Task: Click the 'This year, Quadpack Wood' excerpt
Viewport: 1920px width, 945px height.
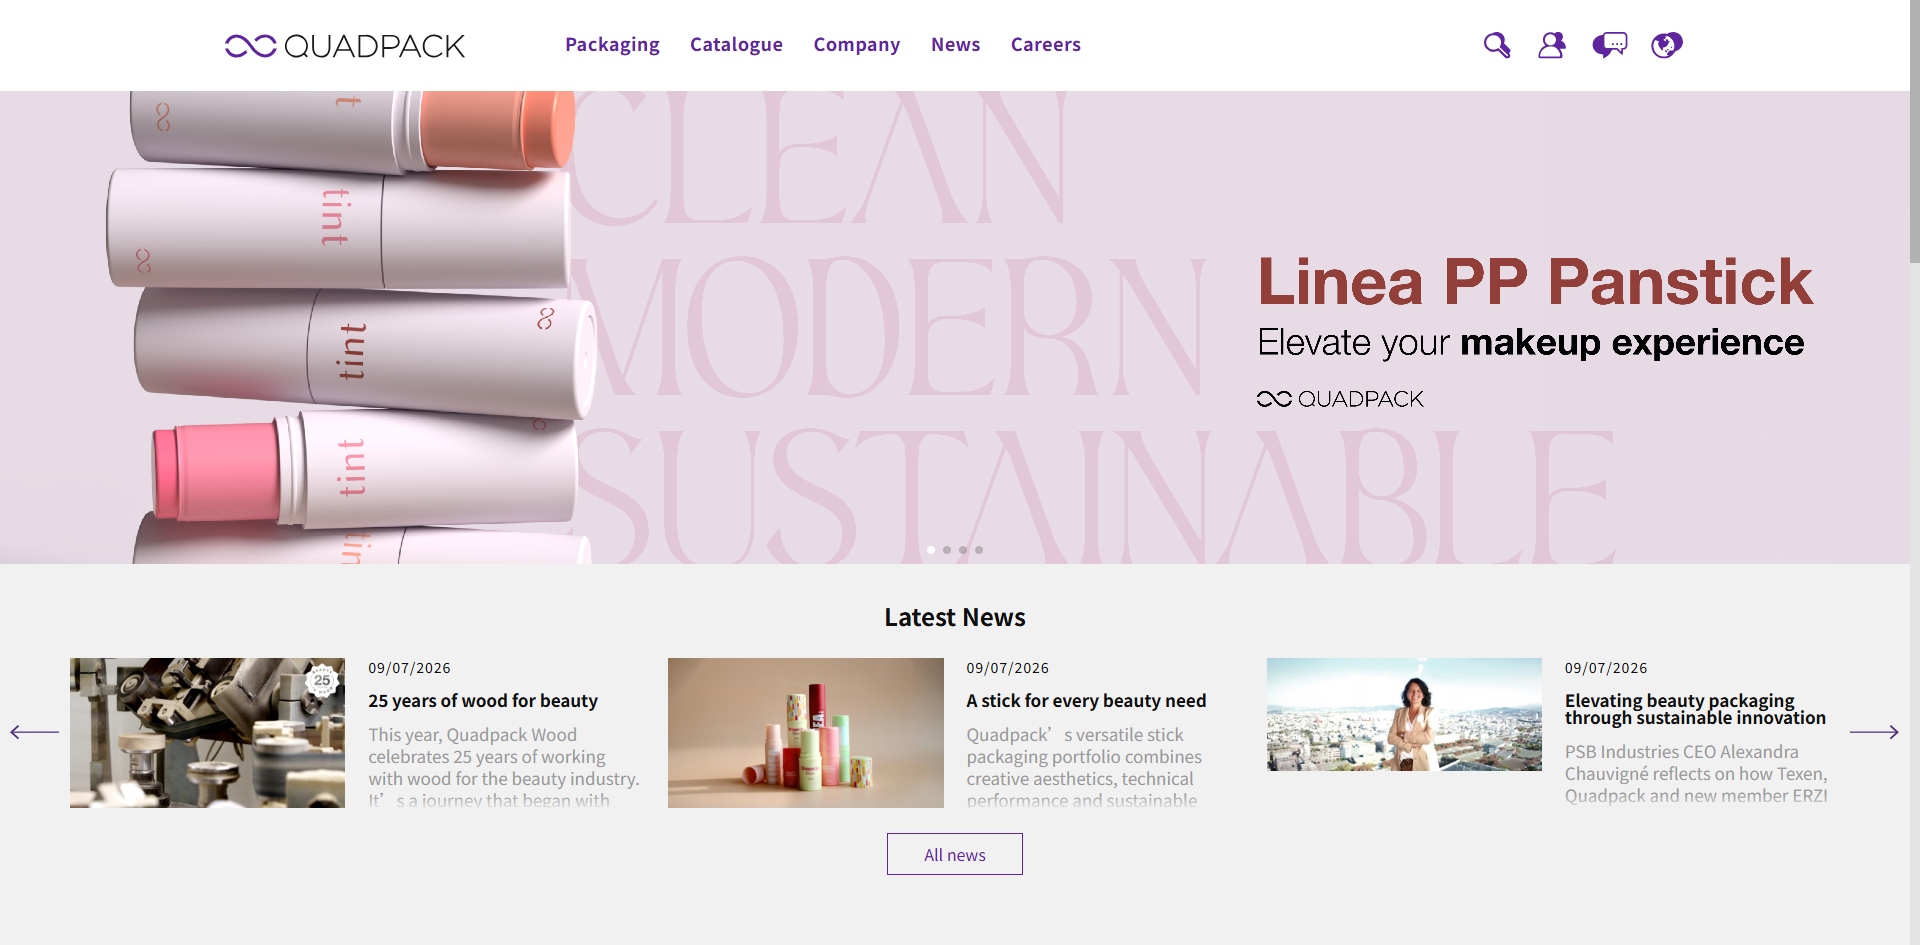Action: 504,767
